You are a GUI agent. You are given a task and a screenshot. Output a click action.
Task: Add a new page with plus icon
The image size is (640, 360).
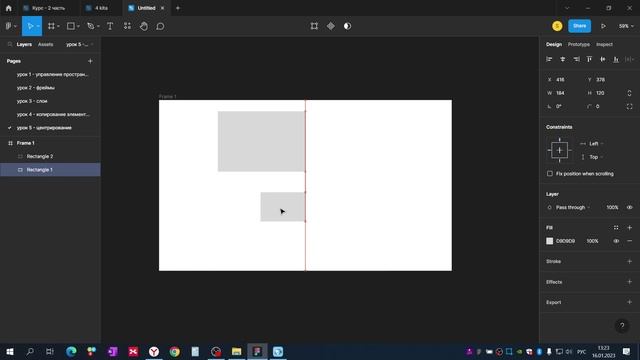pyautogui.click(x=90, y=61)
